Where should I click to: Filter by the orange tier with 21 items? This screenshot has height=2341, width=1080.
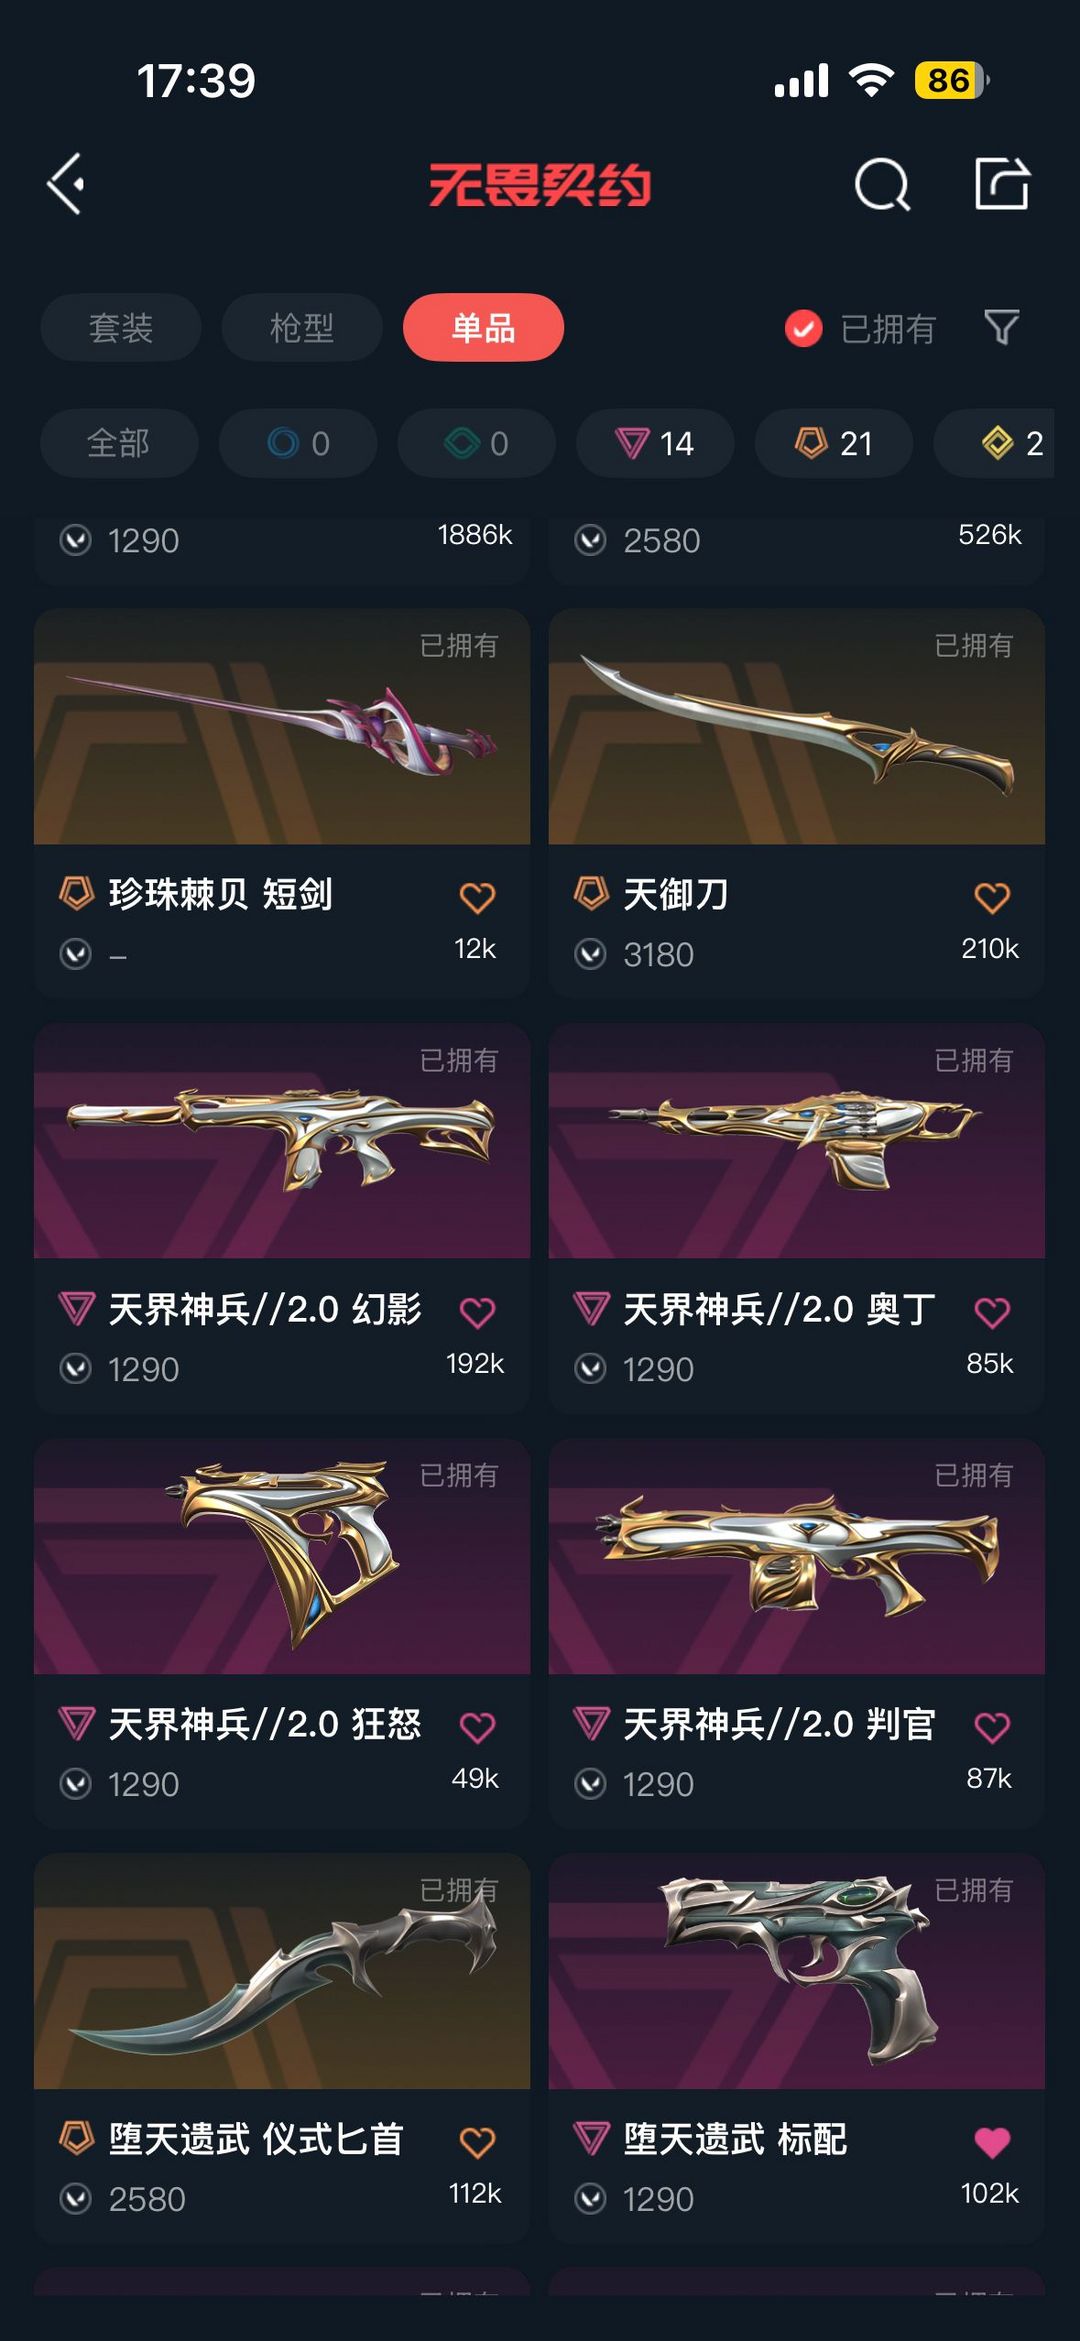pyautogui.click(x=834, y=443)
